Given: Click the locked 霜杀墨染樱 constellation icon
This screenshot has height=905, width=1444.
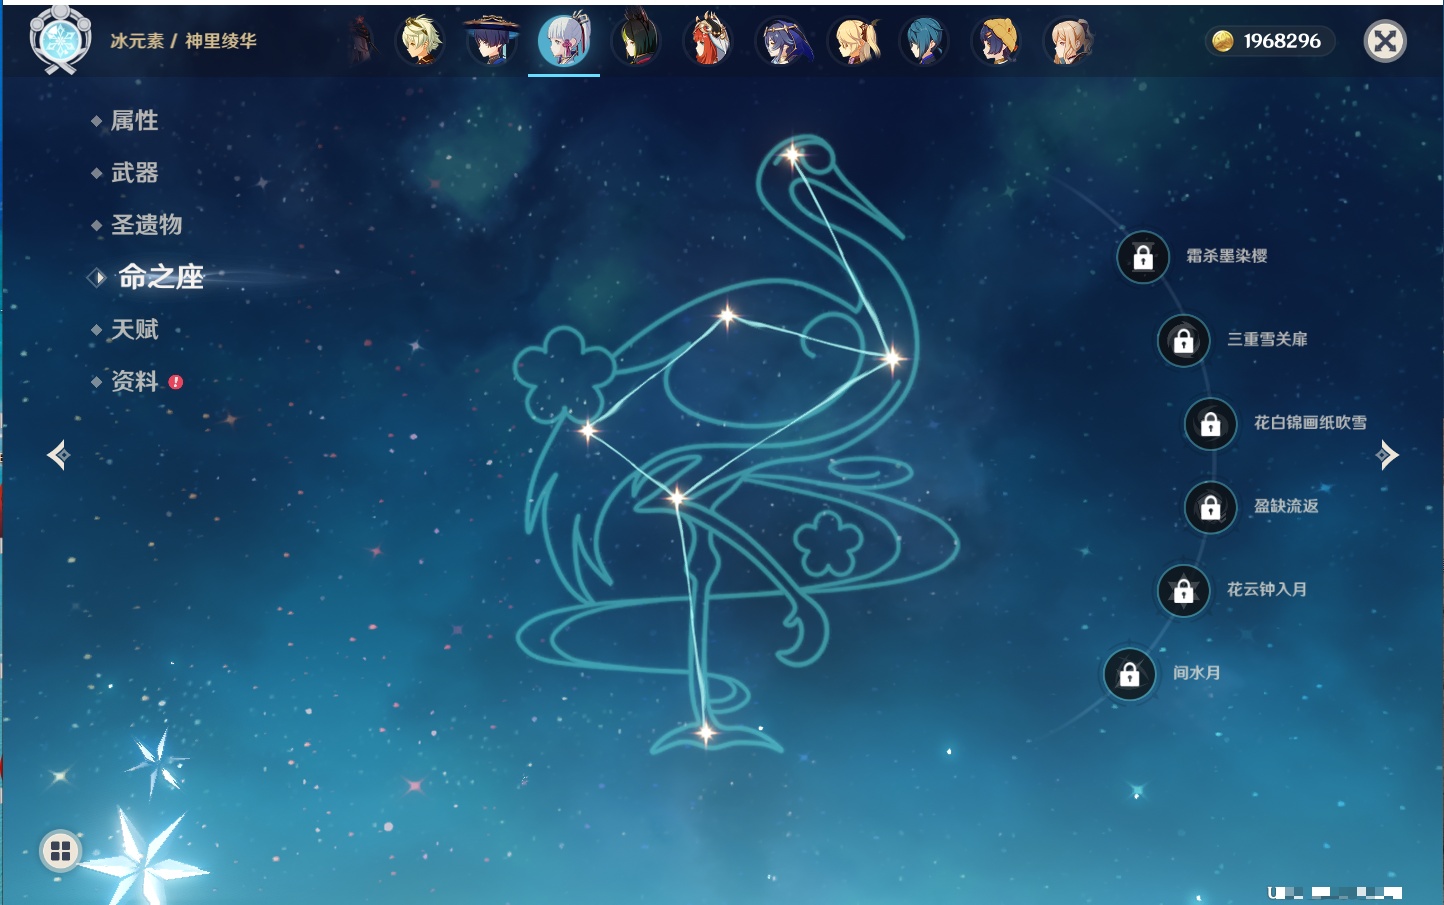Looking at the screenshot, I should pyautogui.click(x=1143, y=257).
